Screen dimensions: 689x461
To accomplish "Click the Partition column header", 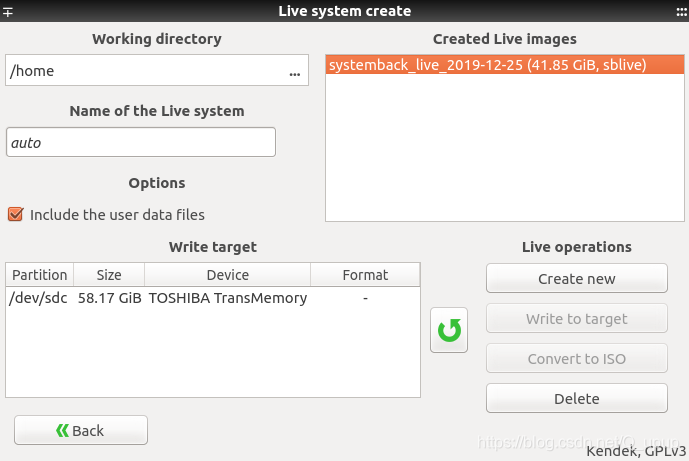I will coord(40,275).
